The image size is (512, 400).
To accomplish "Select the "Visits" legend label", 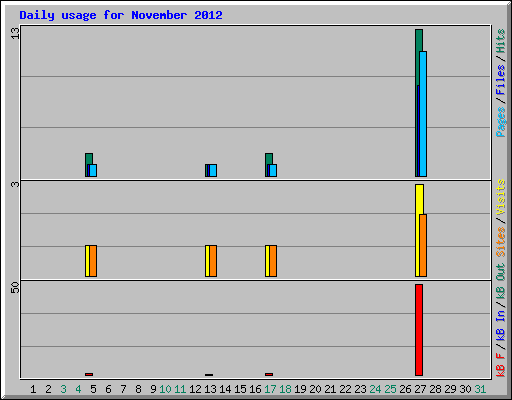I will 500,197.
